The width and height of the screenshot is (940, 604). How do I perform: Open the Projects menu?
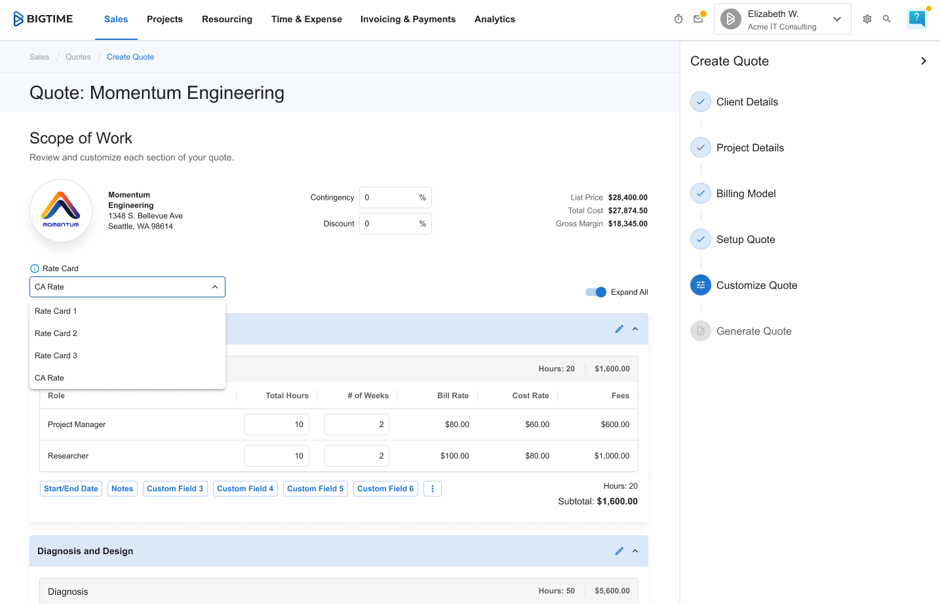click(x=164, y=19)
